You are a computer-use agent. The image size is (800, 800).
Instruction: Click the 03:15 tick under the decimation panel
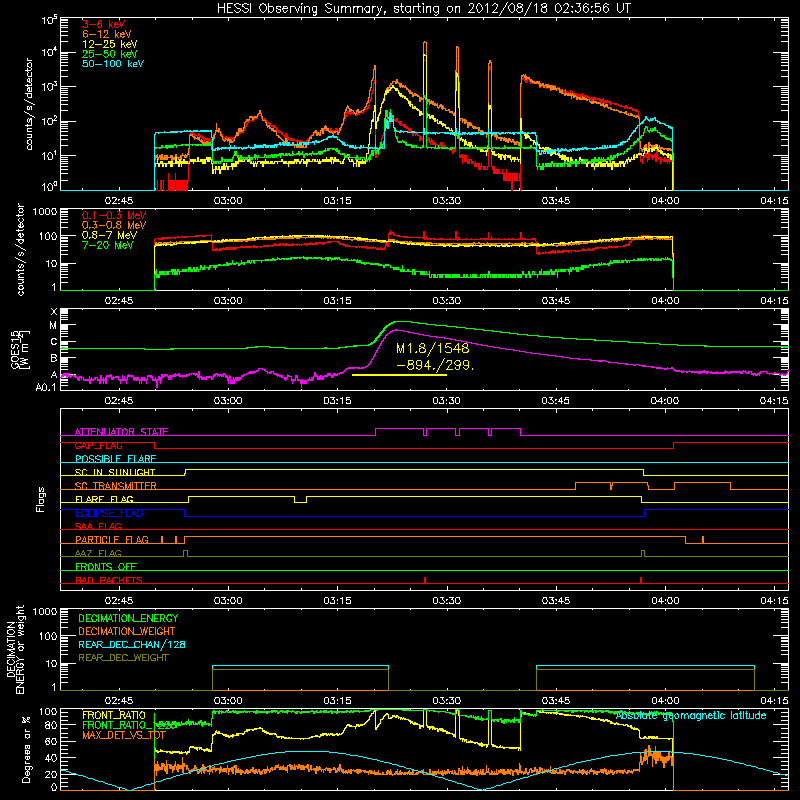click(337, 701)
